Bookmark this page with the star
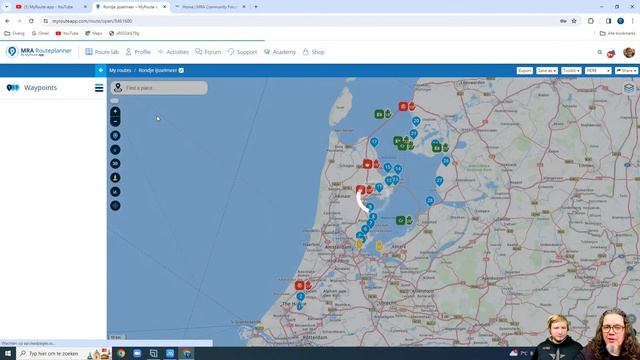This screenshot has width=640, height=360. click(574, 21)
